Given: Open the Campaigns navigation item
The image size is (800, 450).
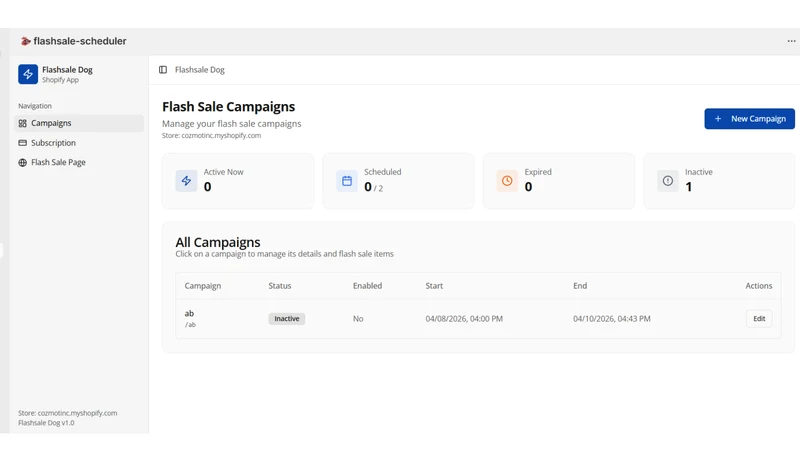Looking at the screenshot, I should (79, 123).
